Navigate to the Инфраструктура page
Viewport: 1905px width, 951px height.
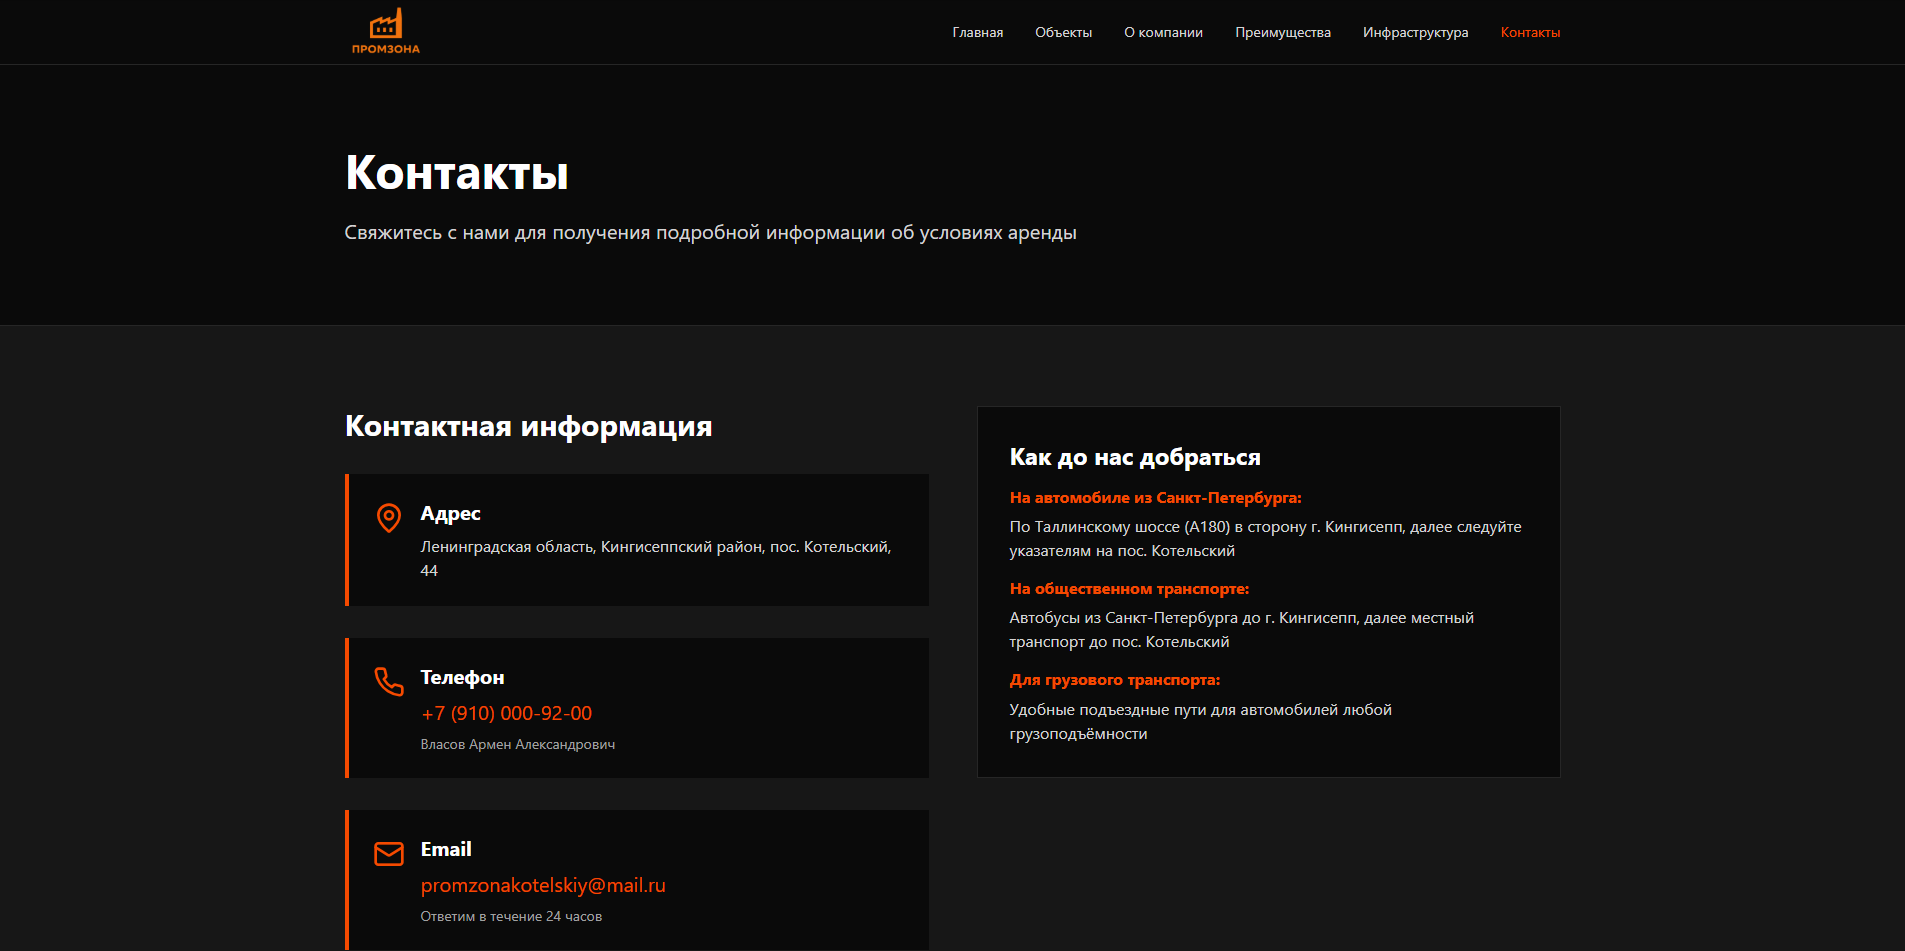click(1415, 33)
